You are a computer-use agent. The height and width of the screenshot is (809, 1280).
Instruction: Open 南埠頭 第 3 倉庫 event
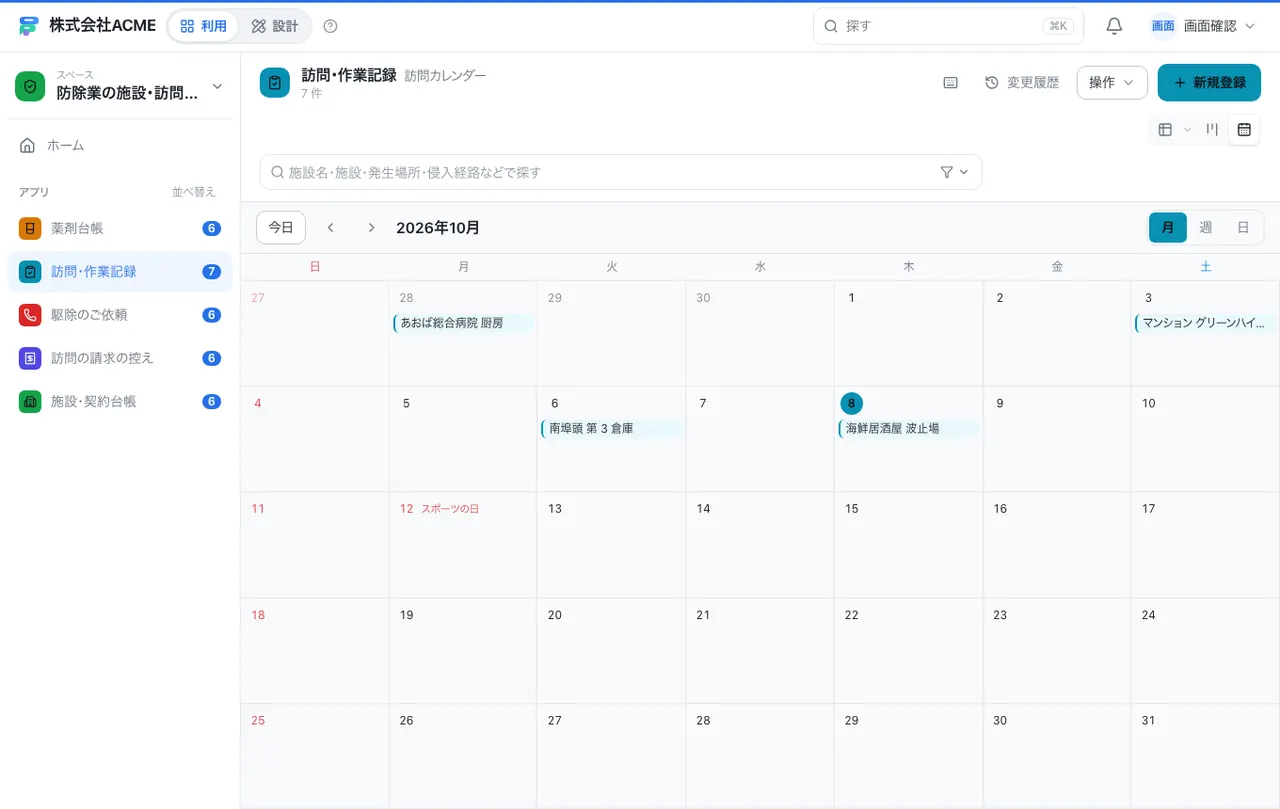pos(611,429)
